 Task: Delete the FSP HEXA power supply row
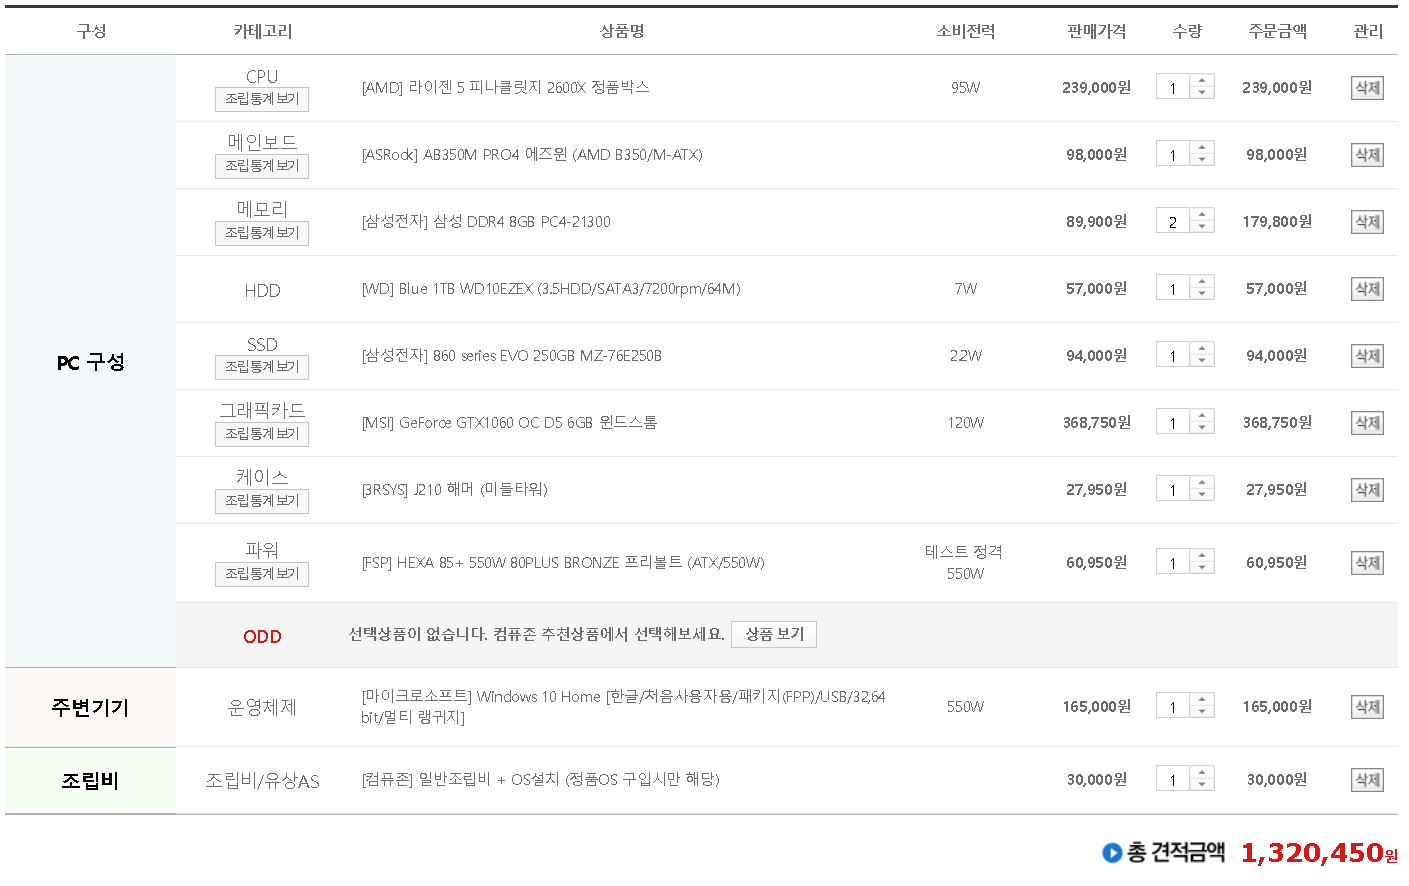point(1367,563)
